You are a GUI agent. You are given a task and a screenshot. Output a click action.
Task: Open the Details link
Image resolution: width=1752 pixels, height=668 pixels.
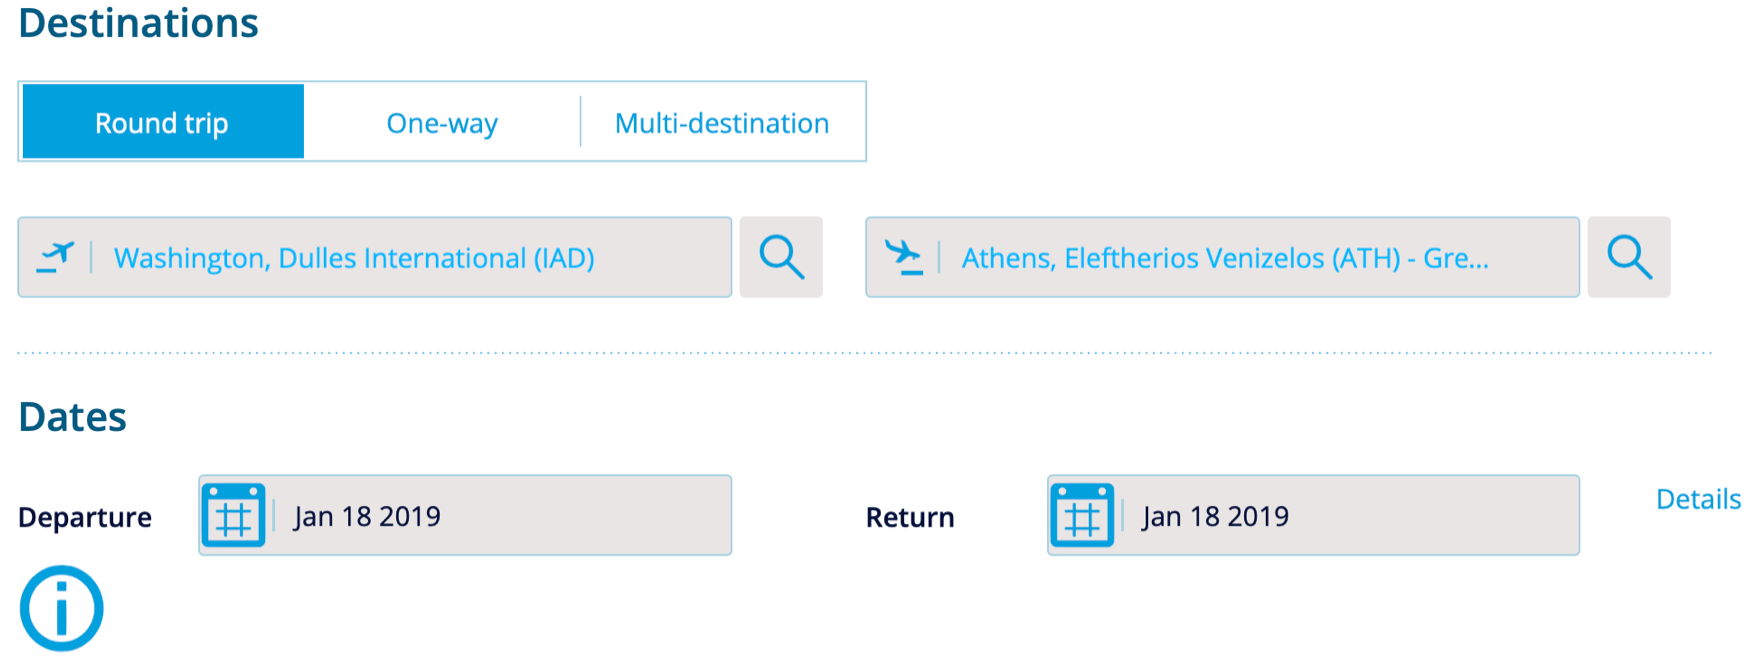(x=1698, y=499)
